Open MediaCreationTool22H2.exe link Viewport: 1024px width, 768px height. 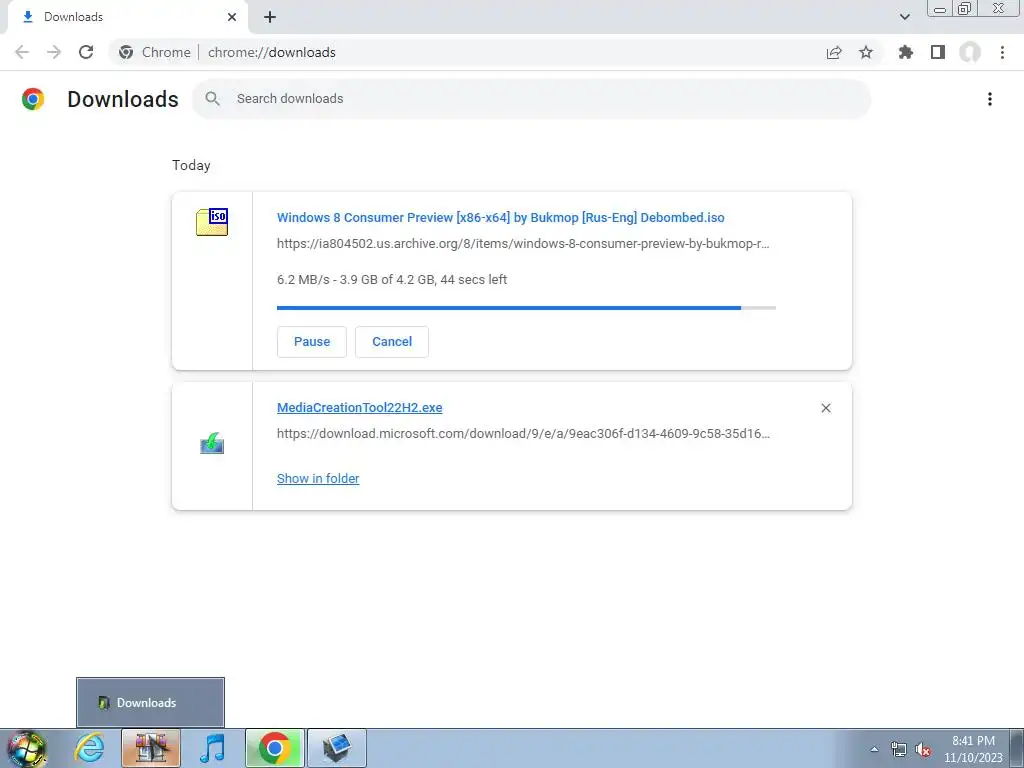pyautogui.click(x=359, y=408)
